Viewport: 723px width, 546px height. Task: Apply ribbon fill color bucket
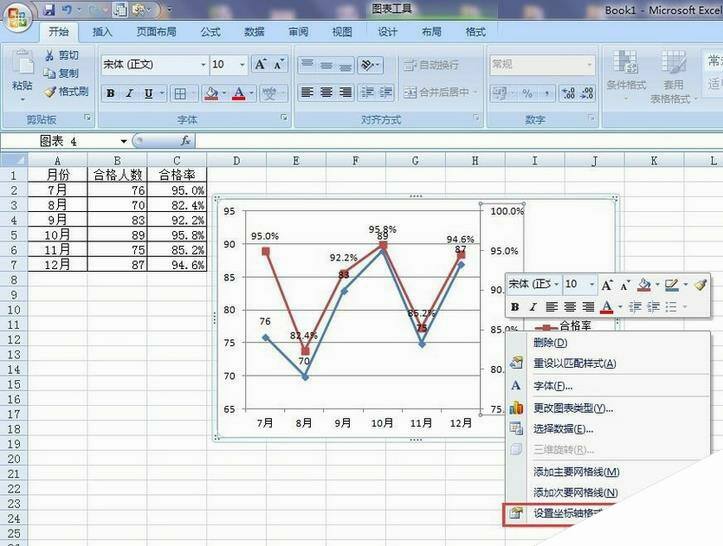point(211,94)
